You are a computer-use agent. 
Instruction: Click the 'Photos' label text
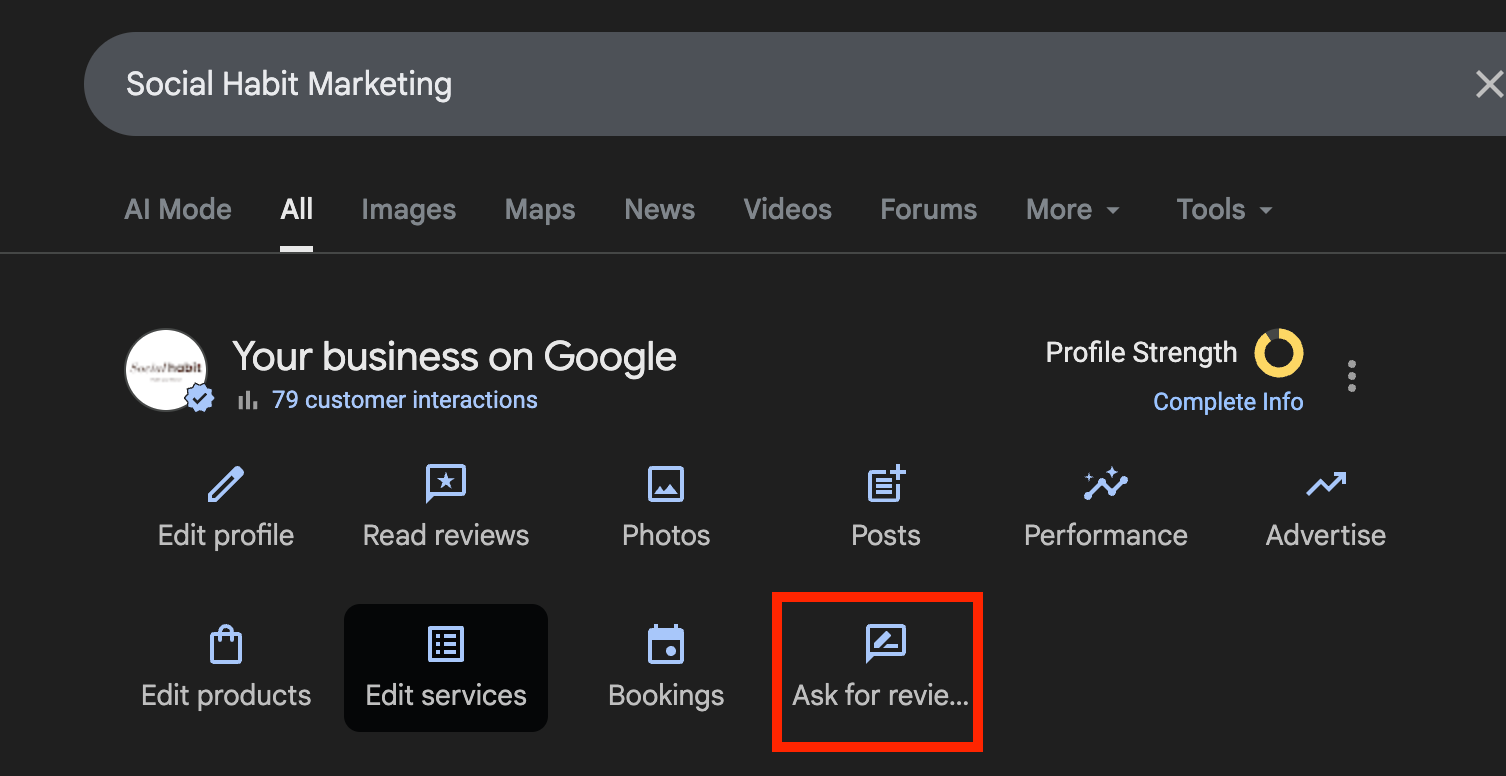coord(666,535)
